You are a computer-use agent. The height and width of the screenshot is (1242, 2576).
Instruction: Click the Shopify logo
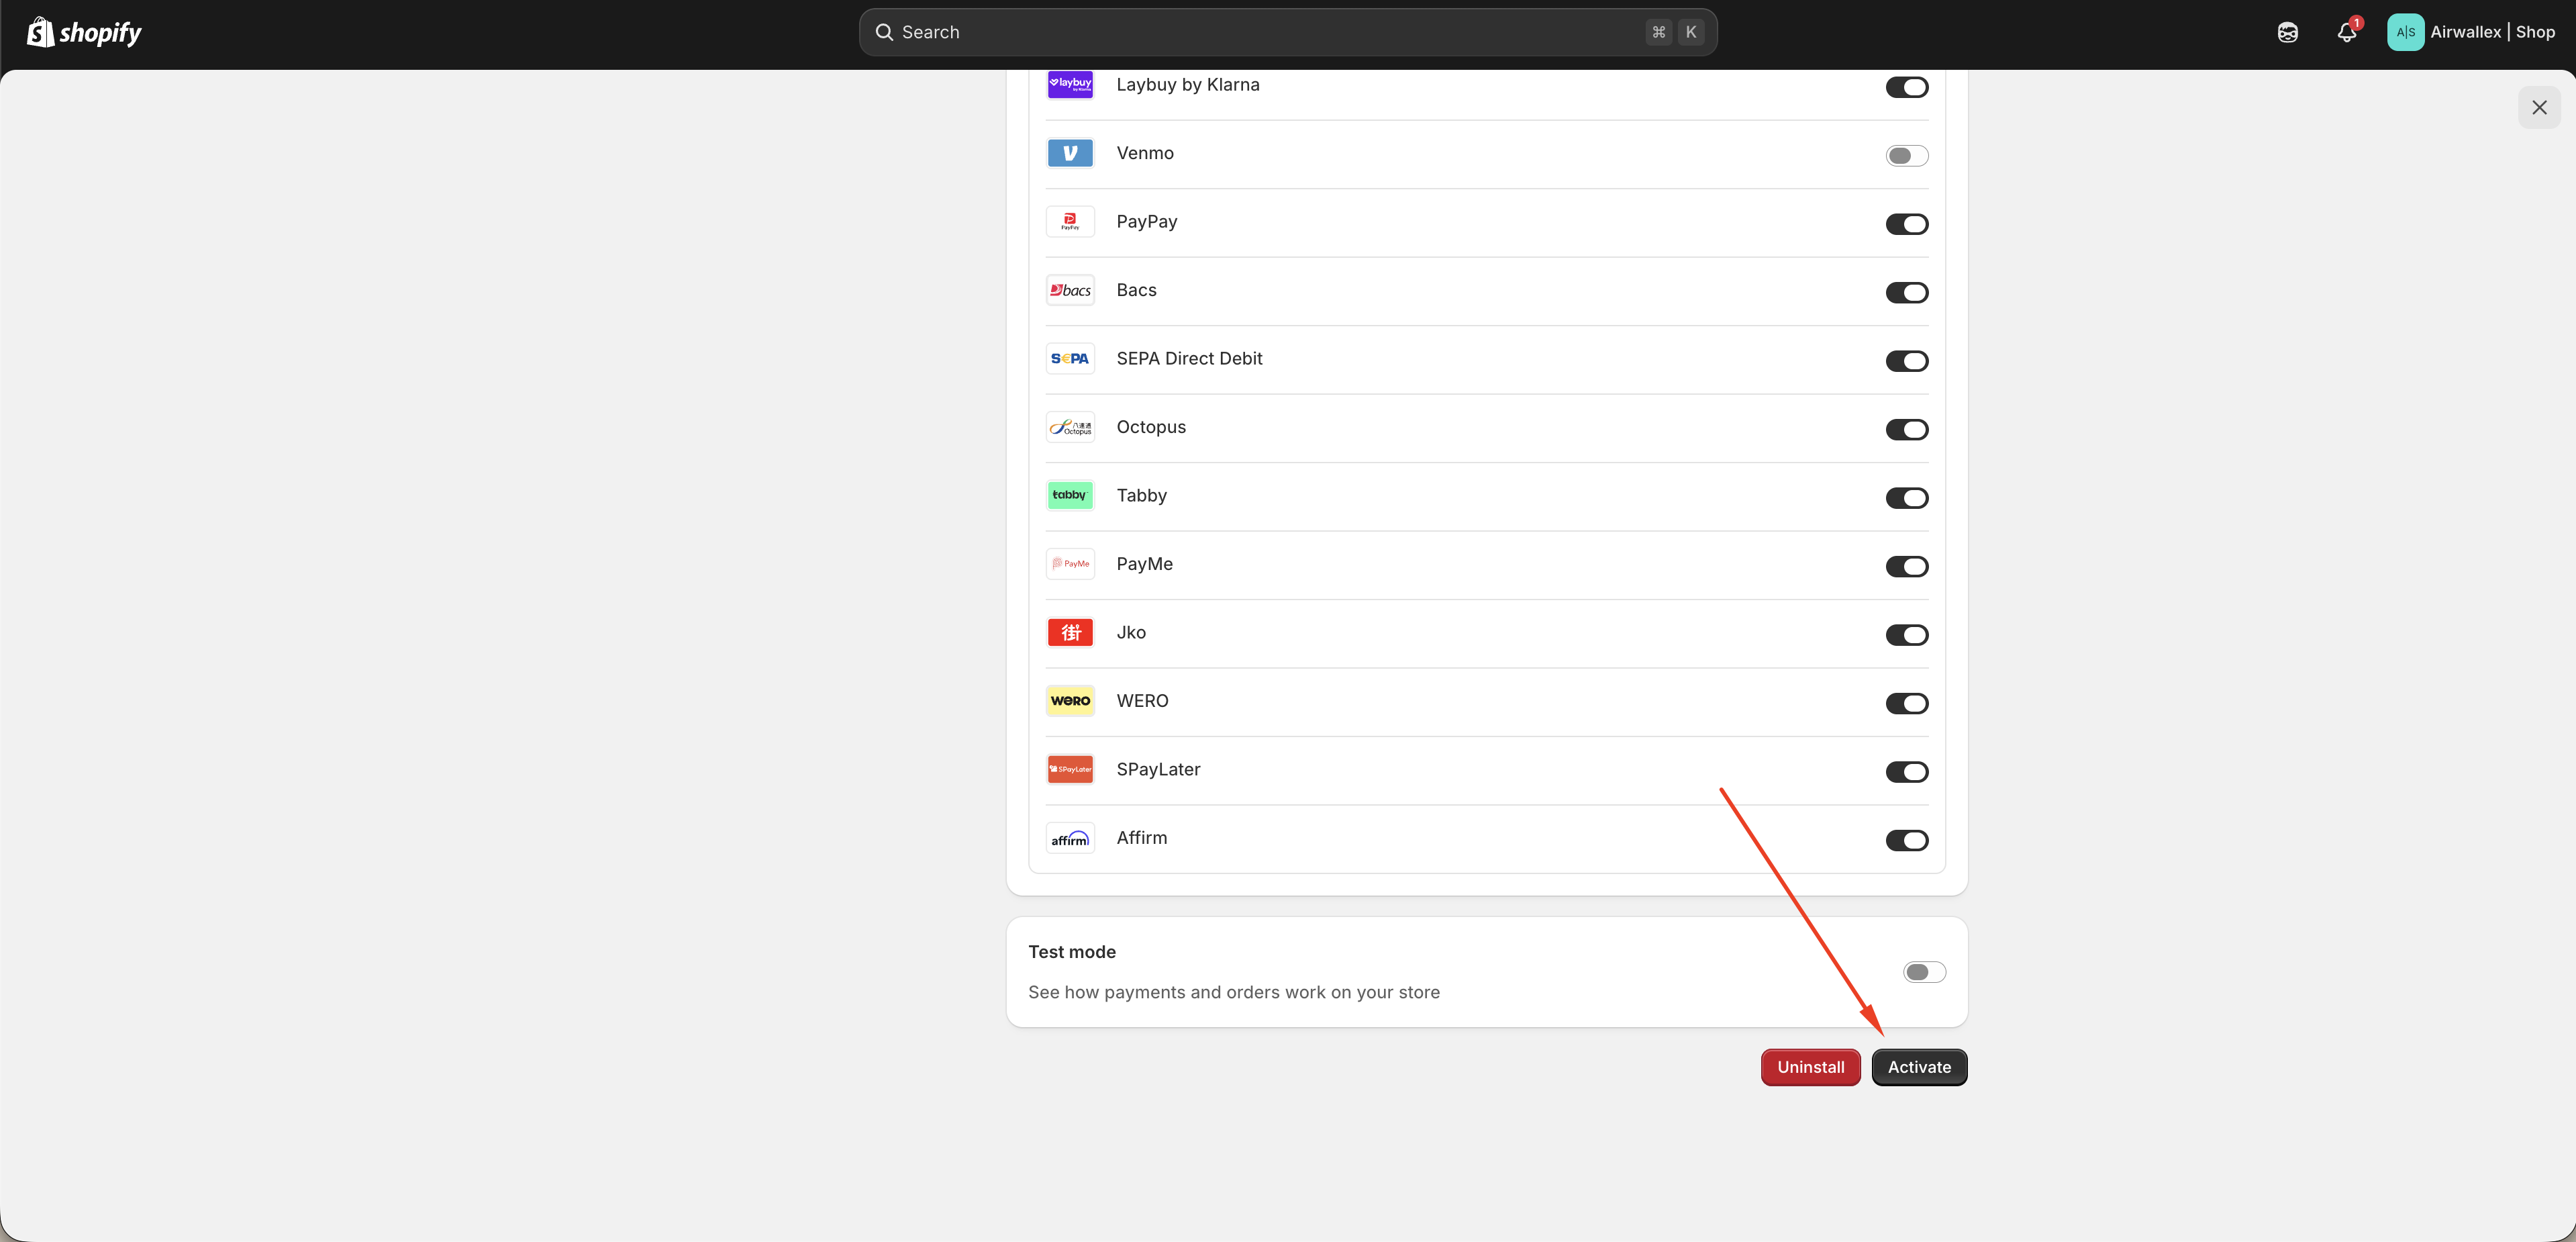[x=84, y=32]
